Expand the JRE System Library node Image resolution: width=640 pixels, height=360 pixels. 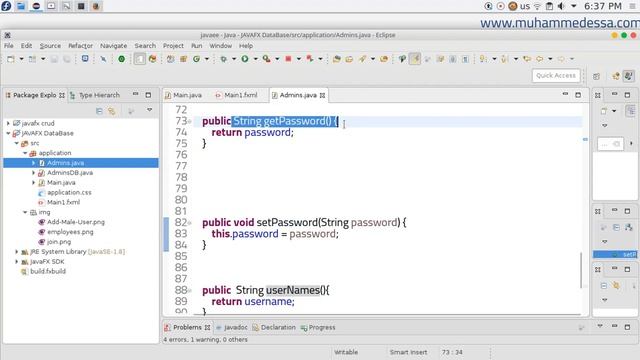pos(17,251)
